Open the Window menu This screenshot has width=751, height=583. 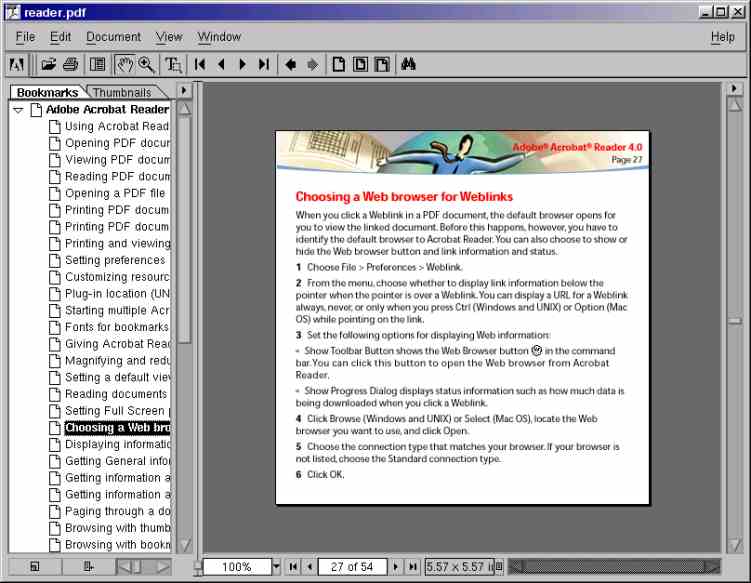(219, 37)
